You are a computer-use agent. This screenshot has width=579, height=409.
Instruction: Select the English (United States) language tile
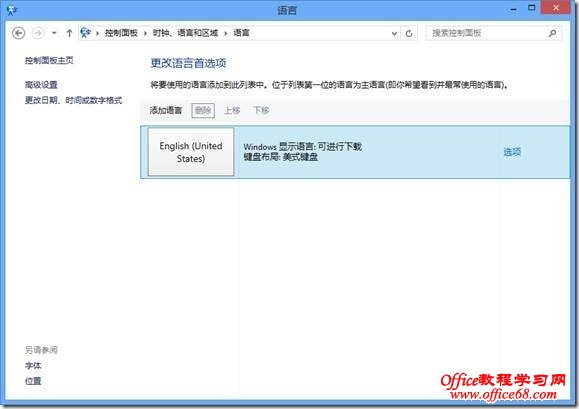click(191, 152)
